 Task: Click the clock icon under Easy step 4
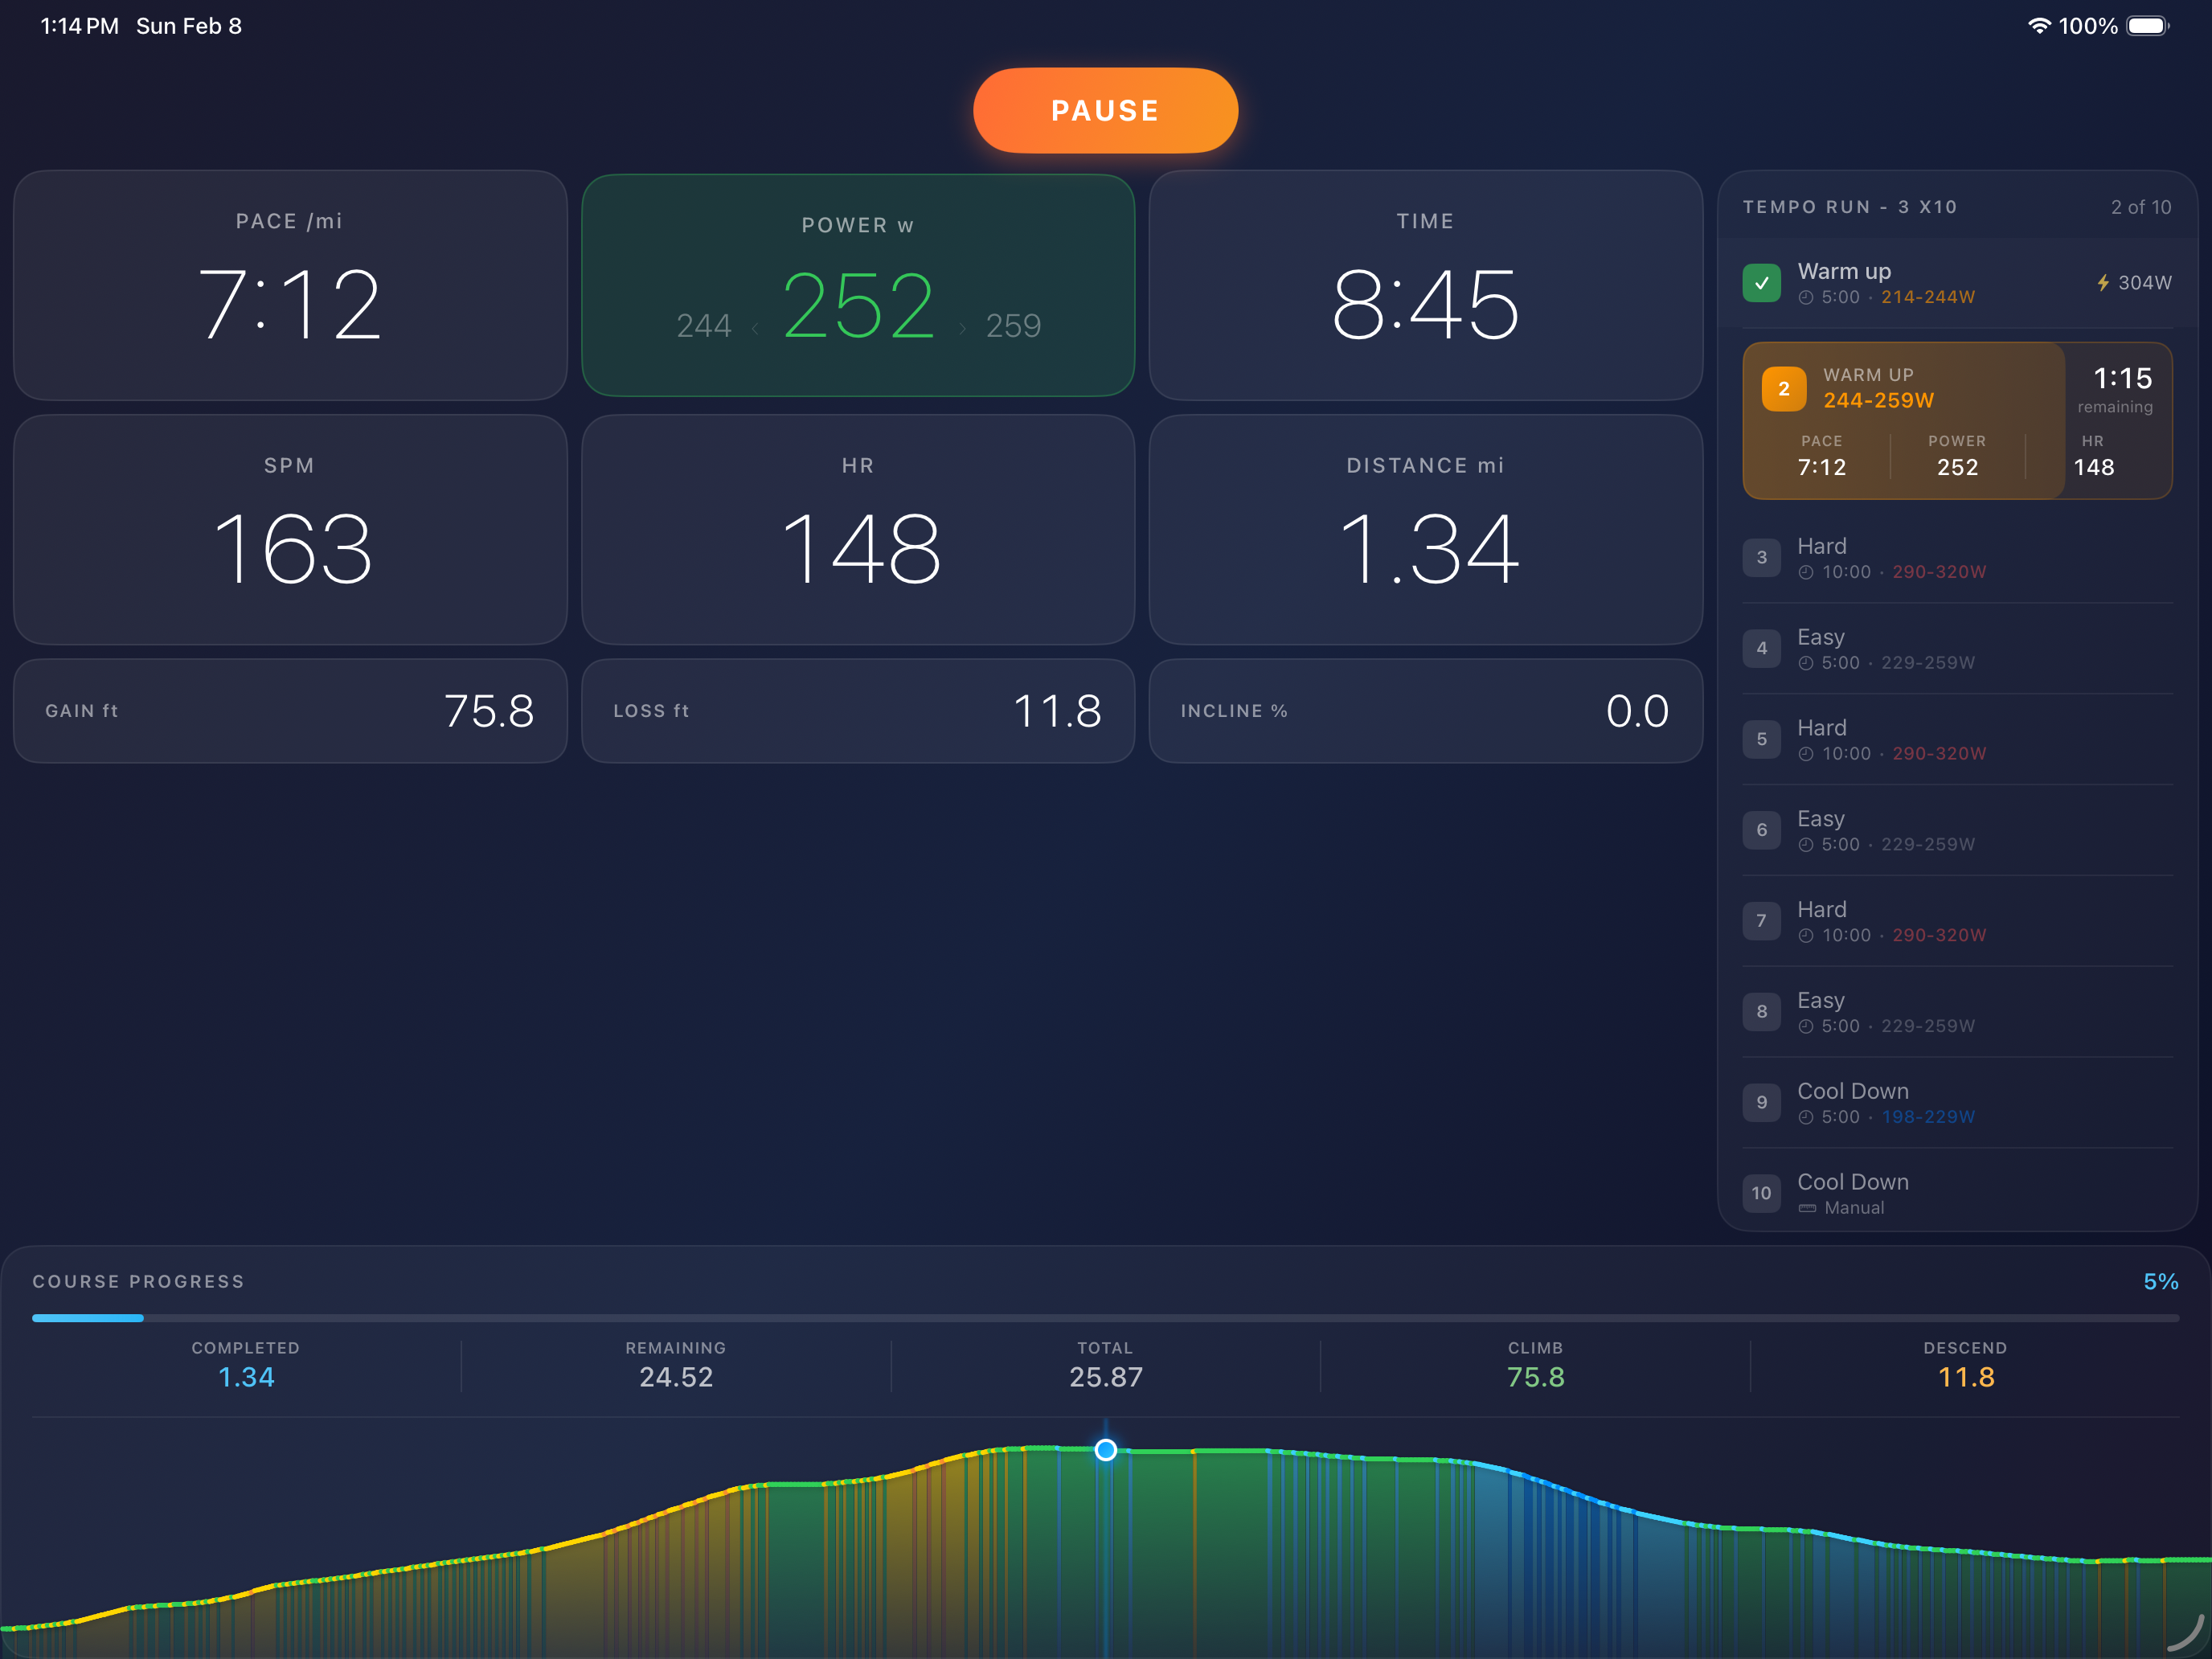coord(1806,663)
